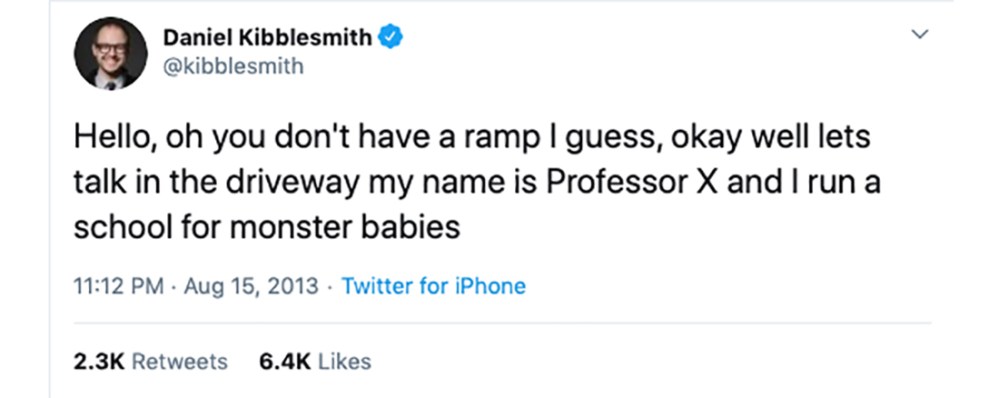Visit the @kibblesmith handle
The height and width of the screenshot is (398, 999).
point(234,66)
